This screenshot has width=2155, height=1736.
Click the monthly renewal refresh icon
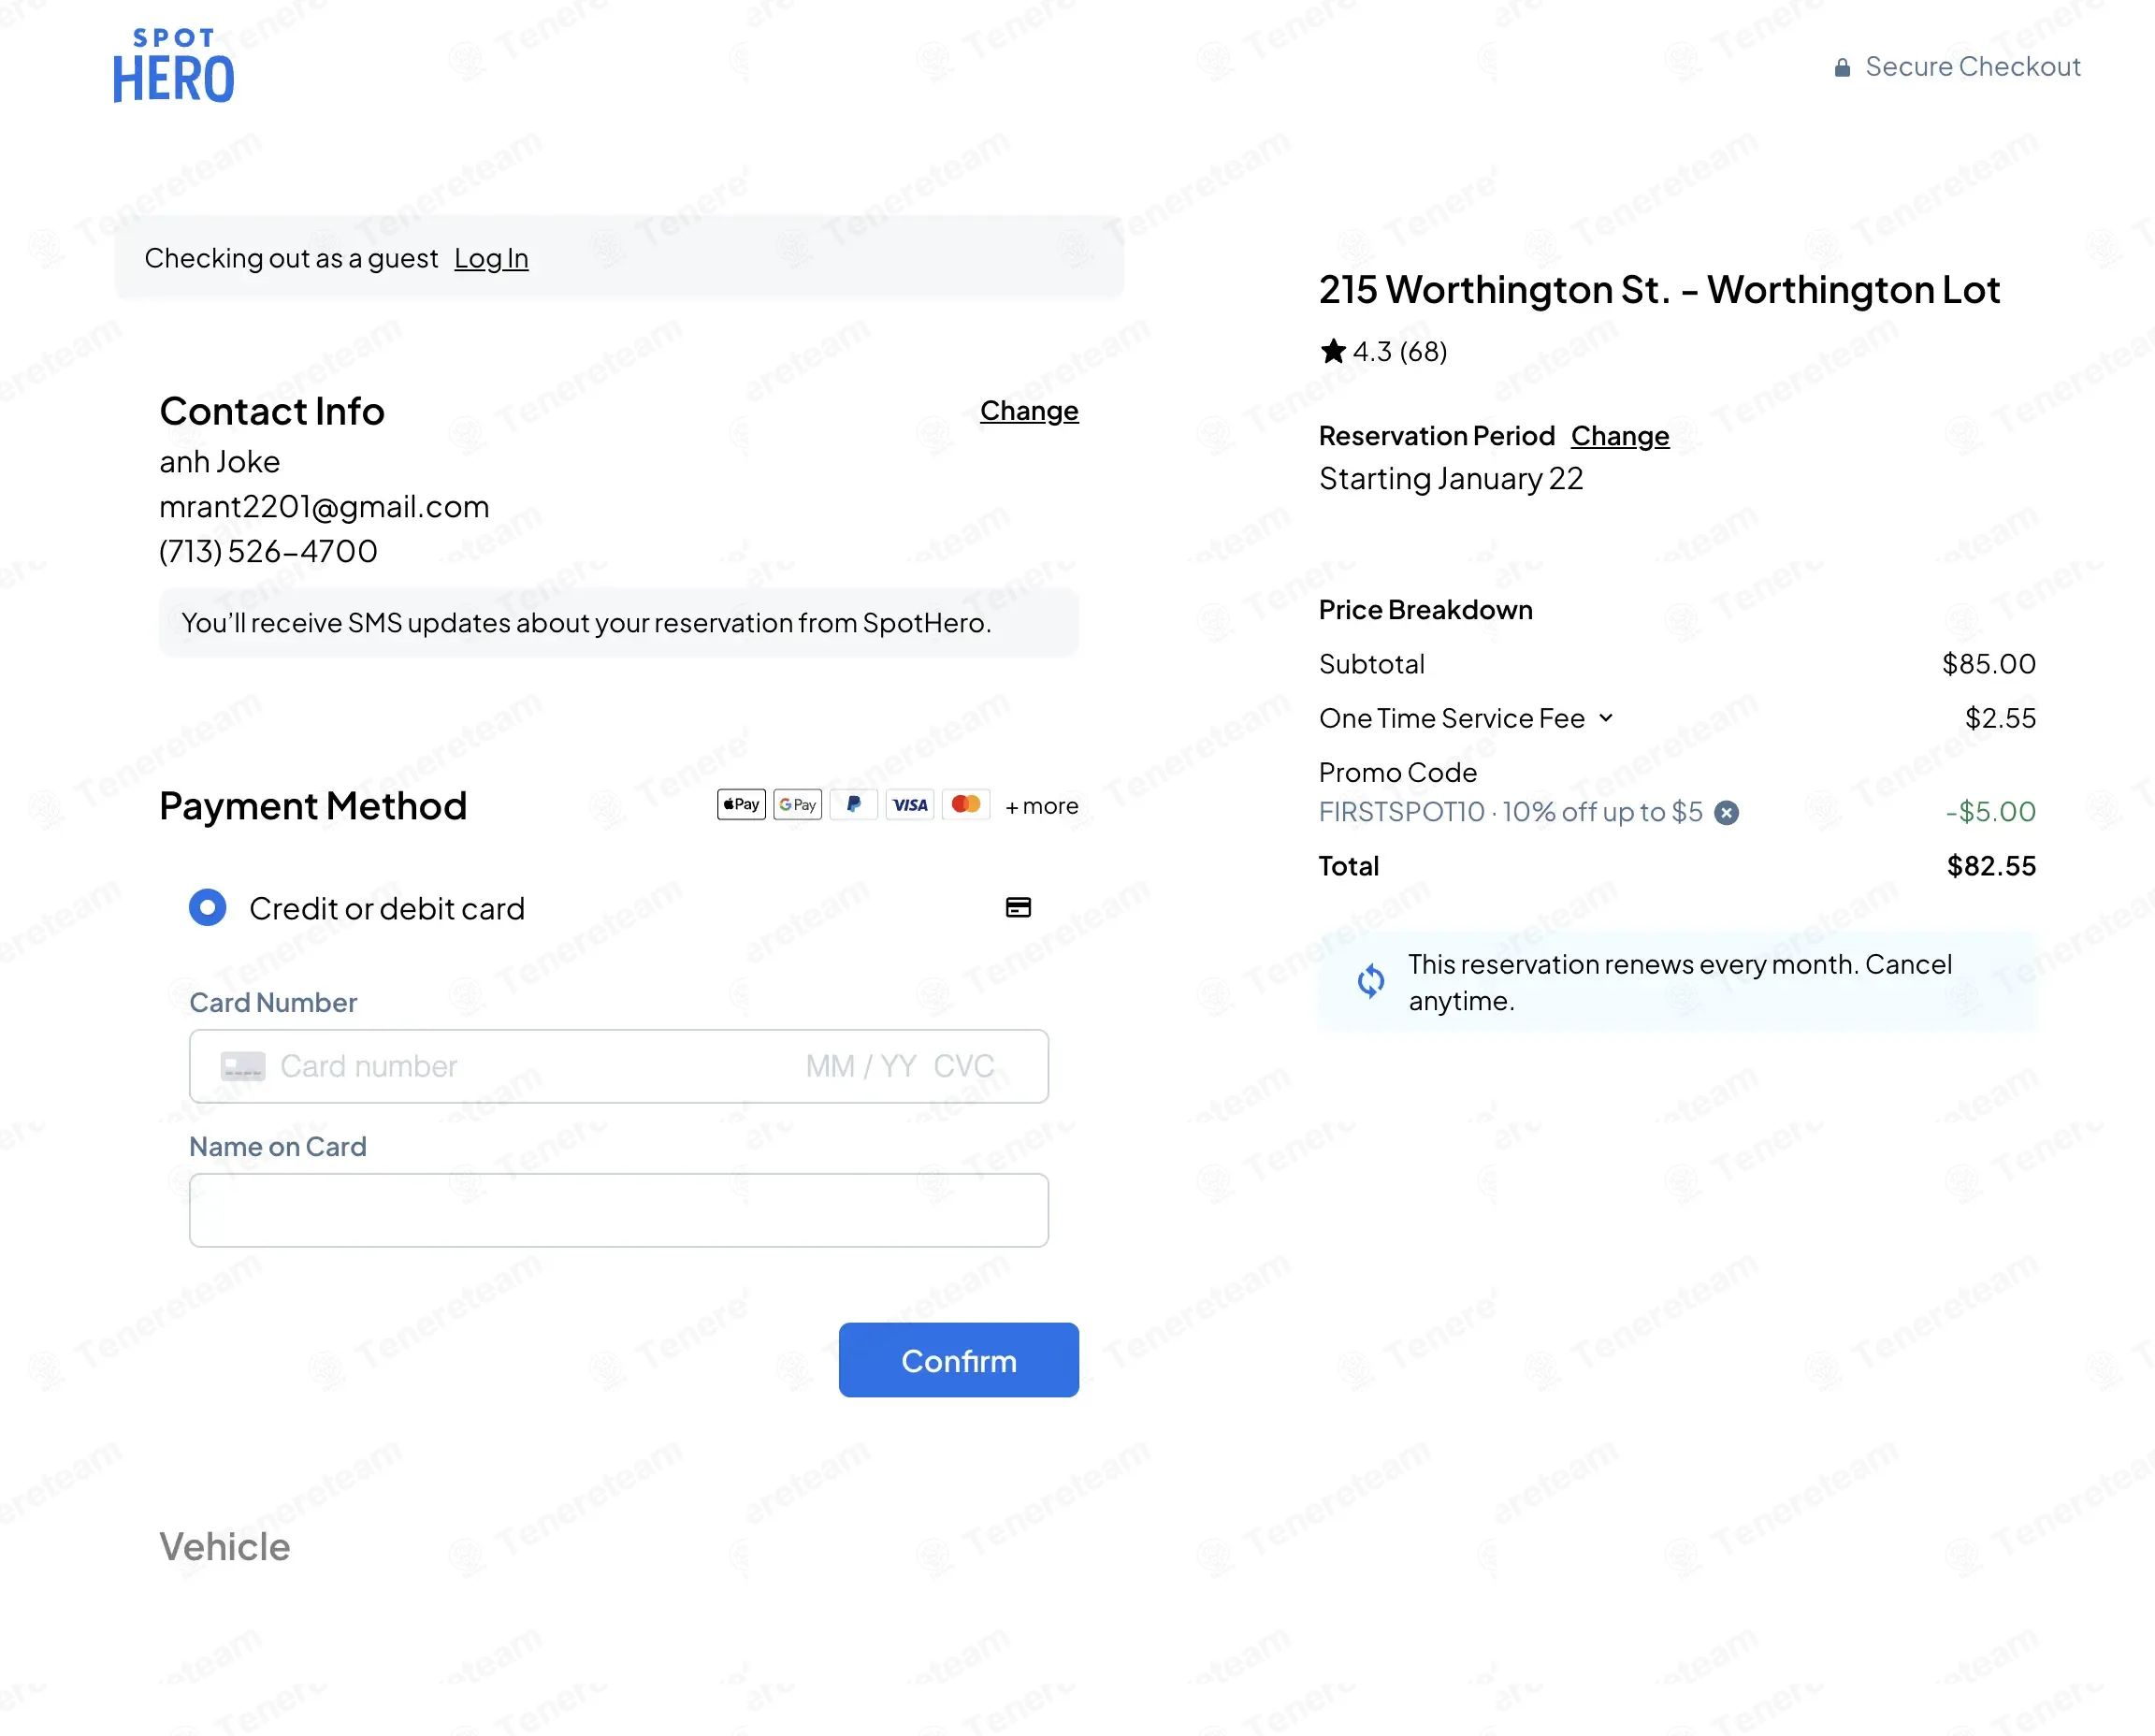click(x=1371, y=981)
